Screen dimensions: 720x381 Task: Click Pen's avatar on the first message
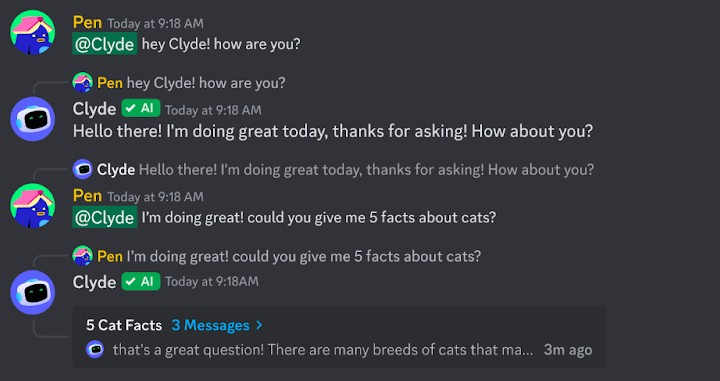[x=33, y=32]
